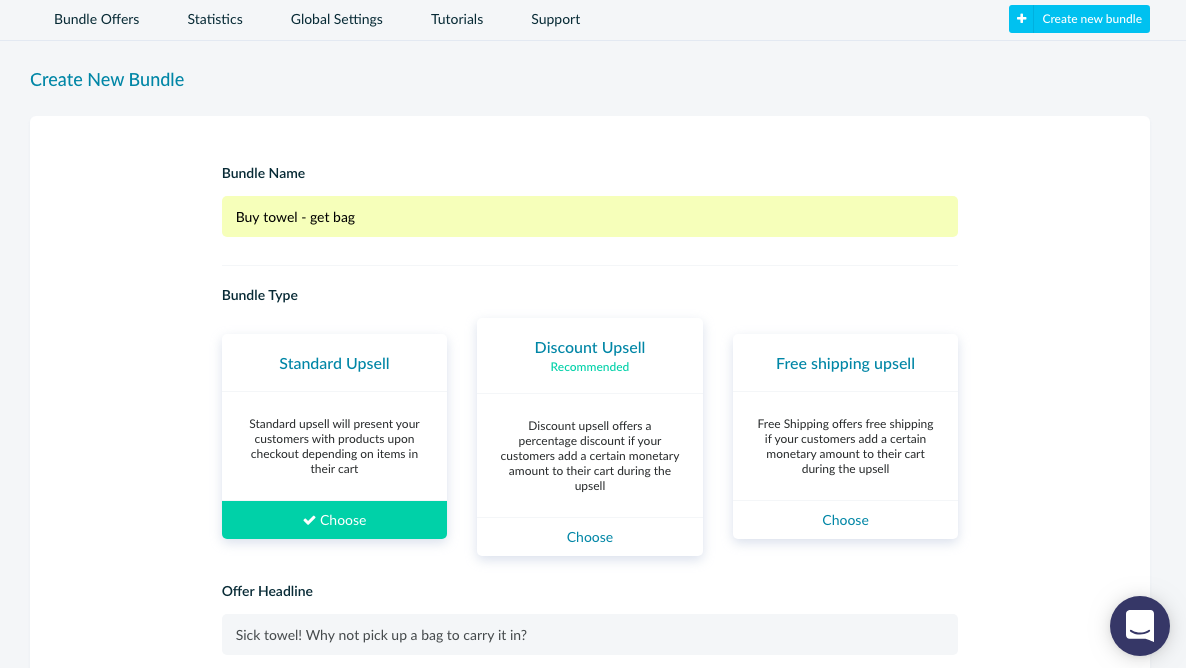Click the Offer Headline text field

point(589,634)
